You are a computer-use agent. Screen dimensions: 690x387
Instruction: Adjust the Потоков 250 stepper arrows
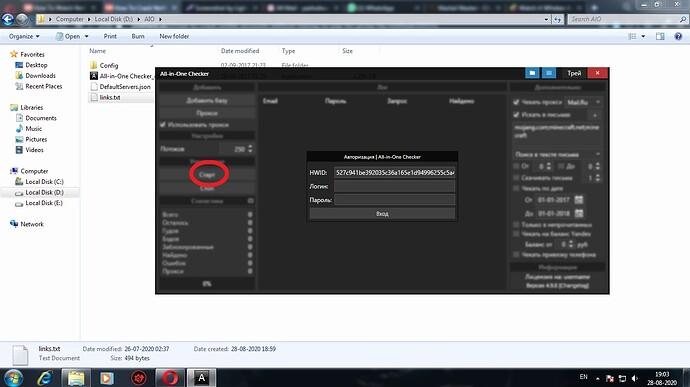pos(250,149)
